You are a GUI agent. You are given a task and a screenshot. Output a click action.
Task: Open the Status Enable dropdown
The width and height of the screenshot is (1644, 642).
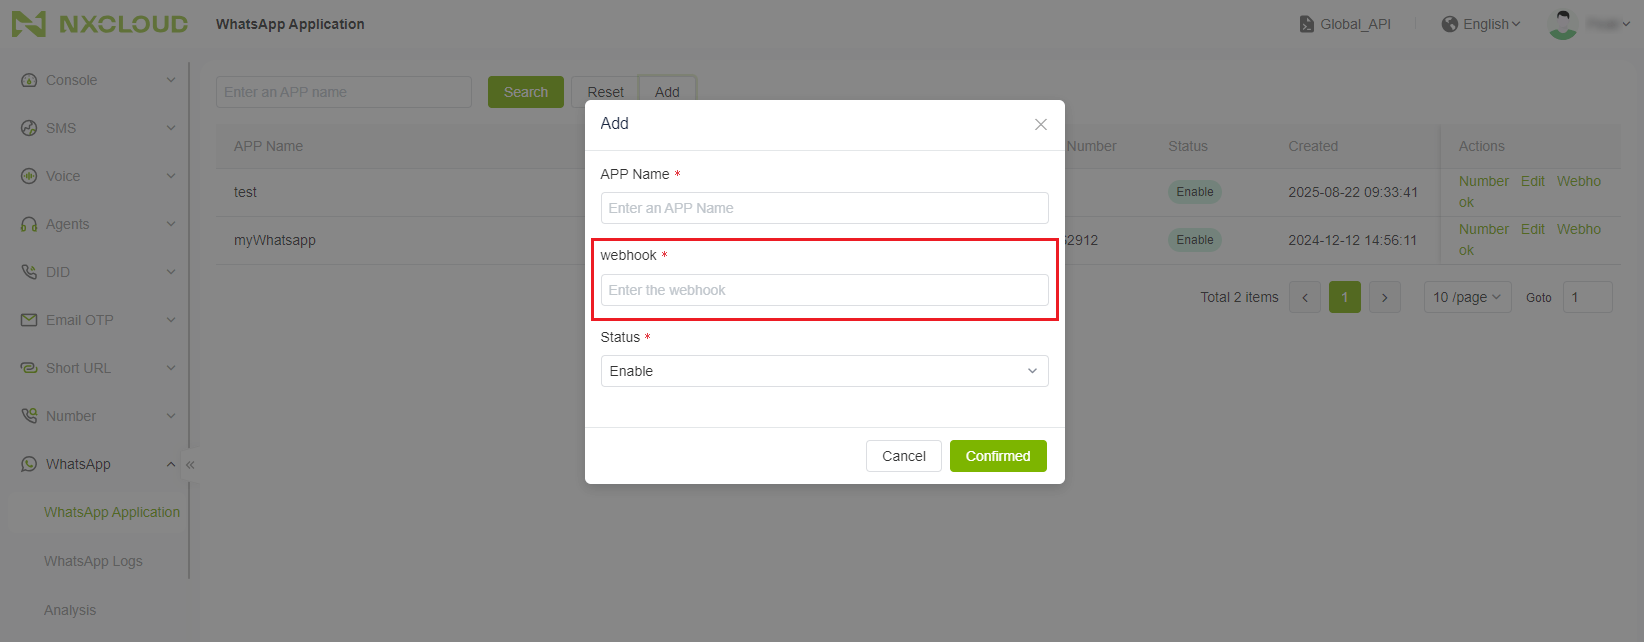[x=824, y=371]
